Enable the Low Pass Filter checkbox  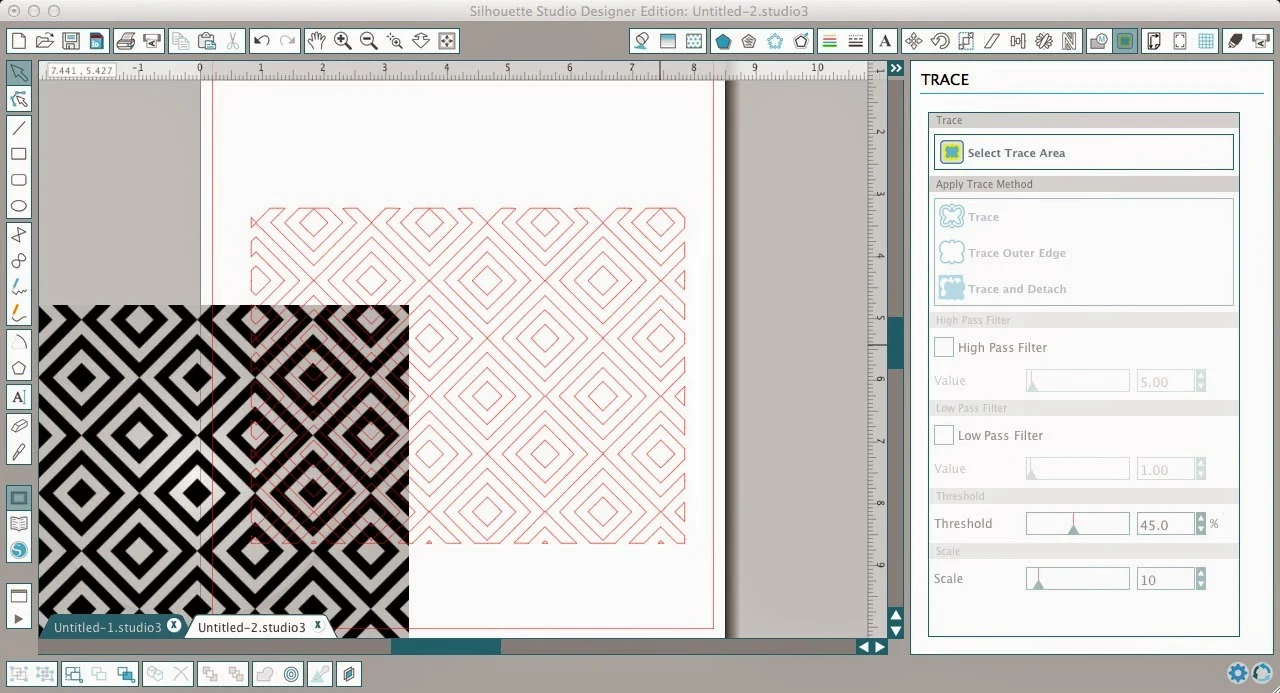943,435
